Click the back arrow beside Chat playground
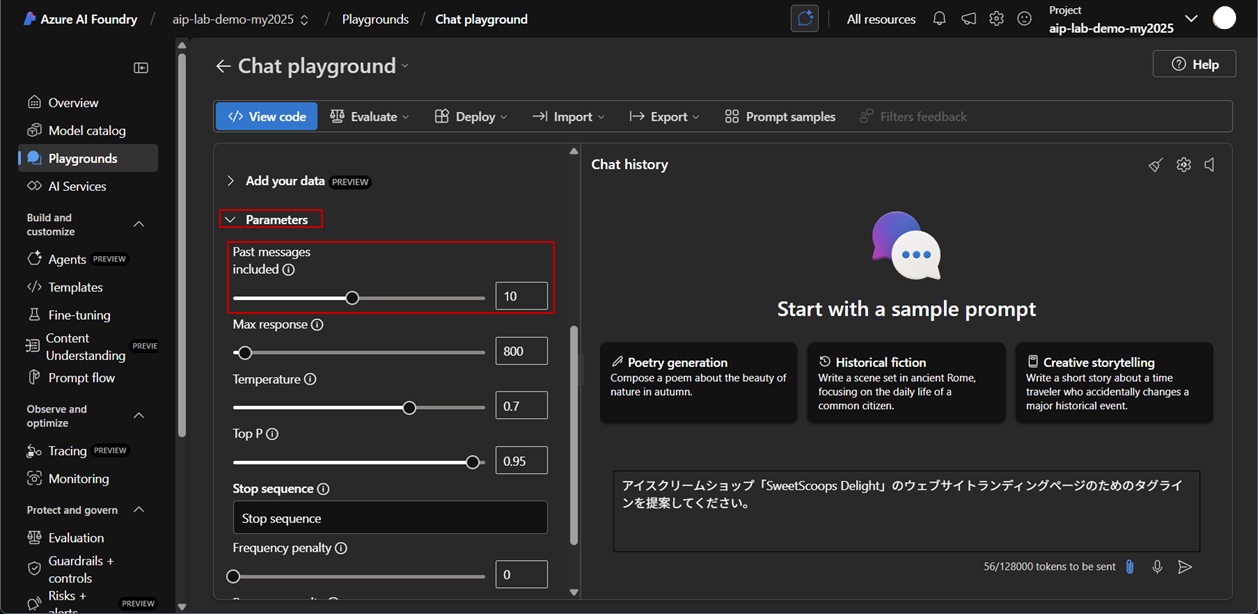1258x614 pixels. (223, 66)
